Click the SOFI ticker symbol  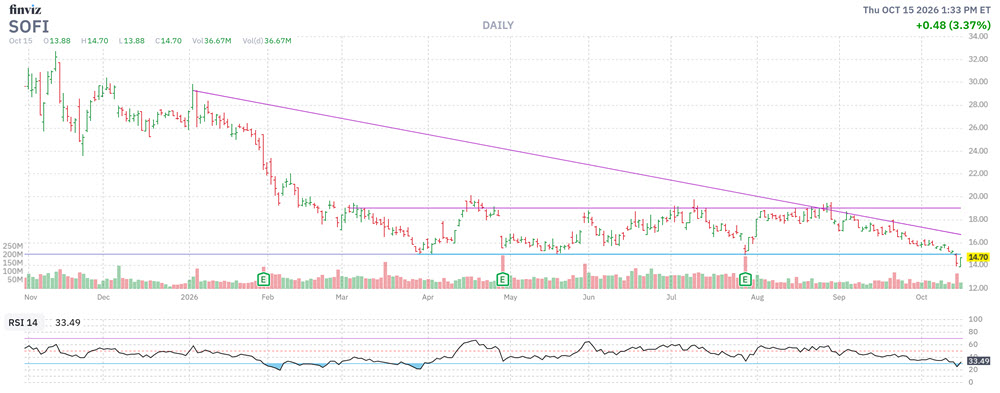point(28,26)
